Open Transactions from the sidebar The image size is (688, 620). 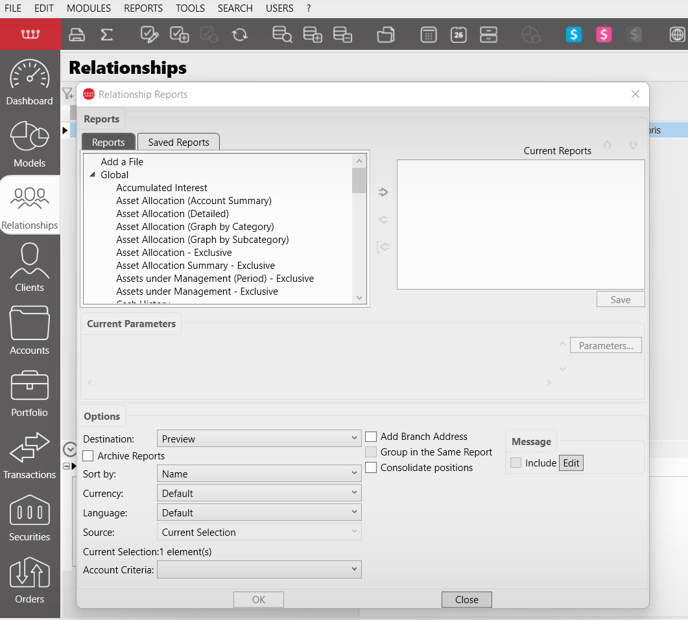point(29,456)
